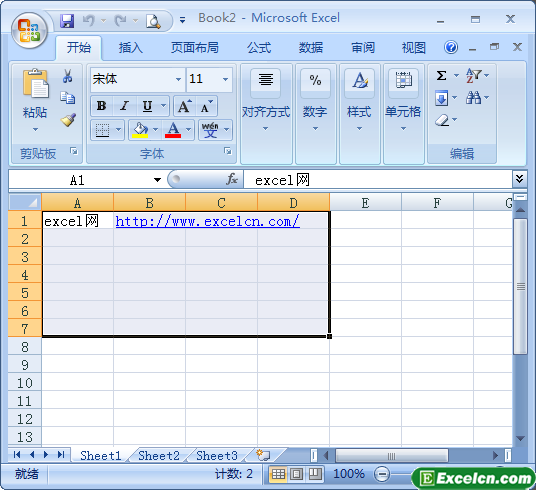536x490 pixels.
Task: Redo the last action
Action: pos(120,21)
